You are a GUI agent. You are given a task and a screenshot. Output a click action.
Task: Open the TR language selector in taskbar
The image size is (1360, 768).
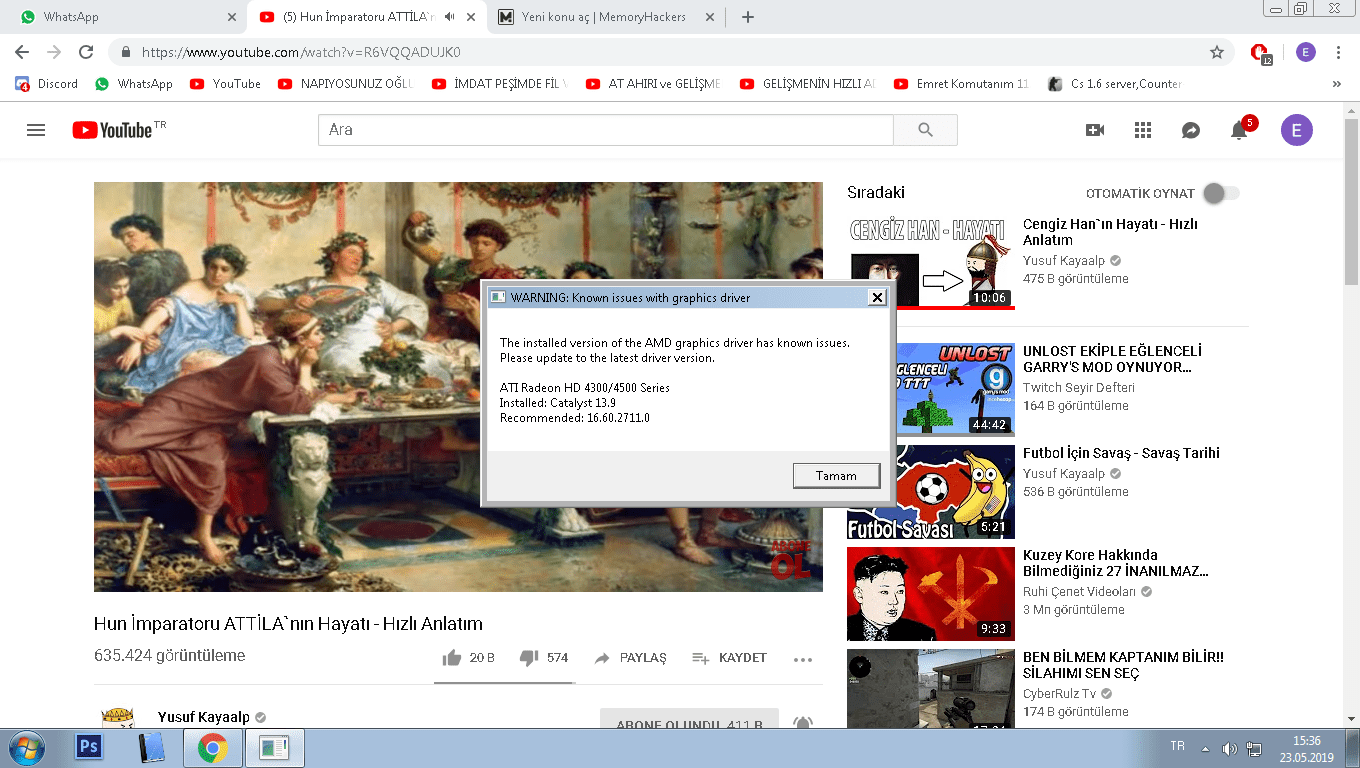[1178, 747]
